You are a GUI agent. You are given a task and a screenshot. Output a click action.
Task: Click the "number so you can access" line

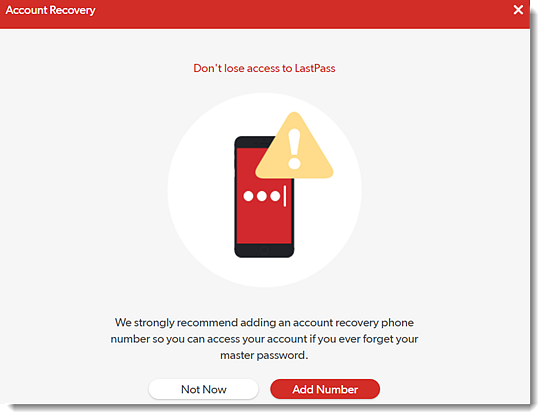(264, 339)
